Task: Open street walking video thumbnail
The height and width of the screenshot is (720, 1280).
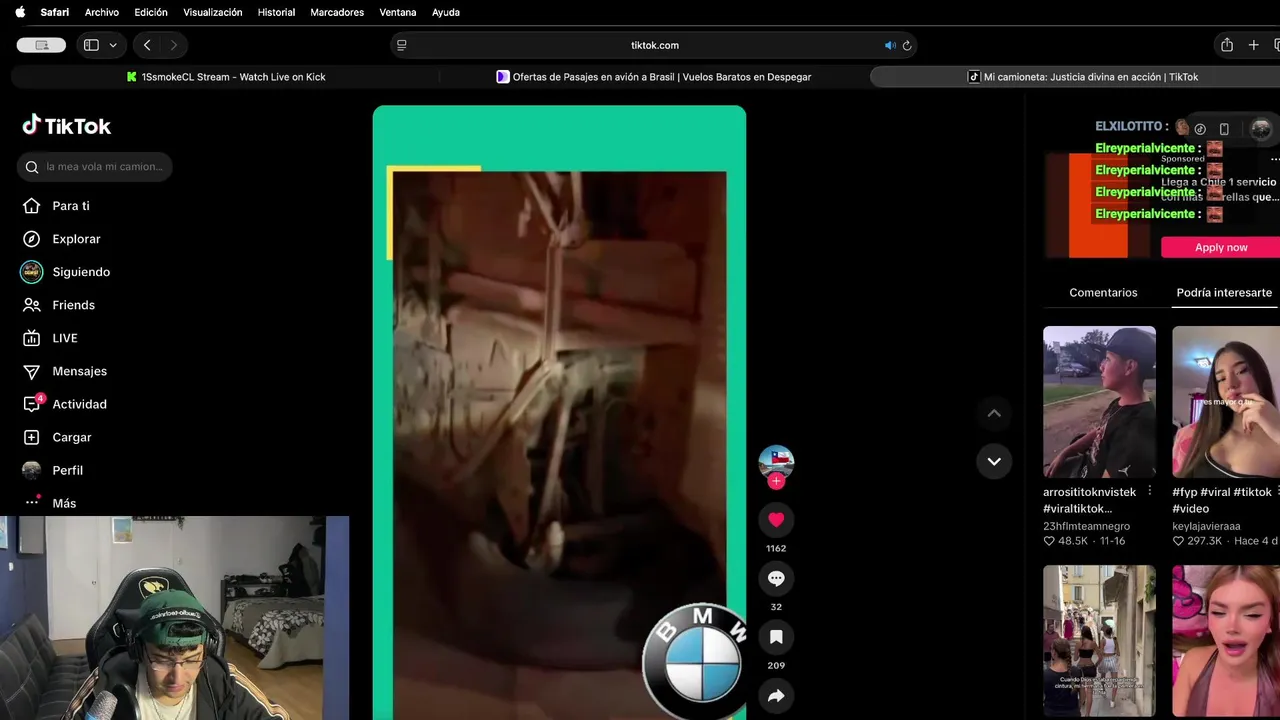Action: click(x=1099, y=641)
